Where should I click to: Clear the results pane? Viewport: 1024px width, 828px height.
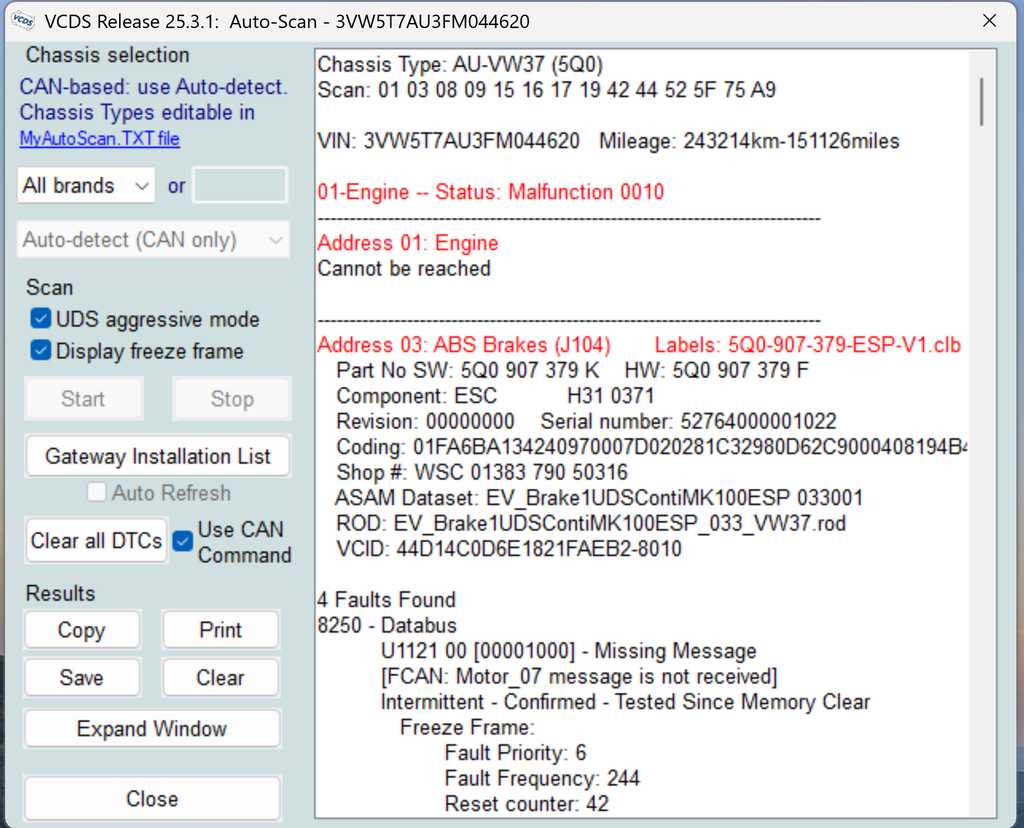[x=221, y=678]
